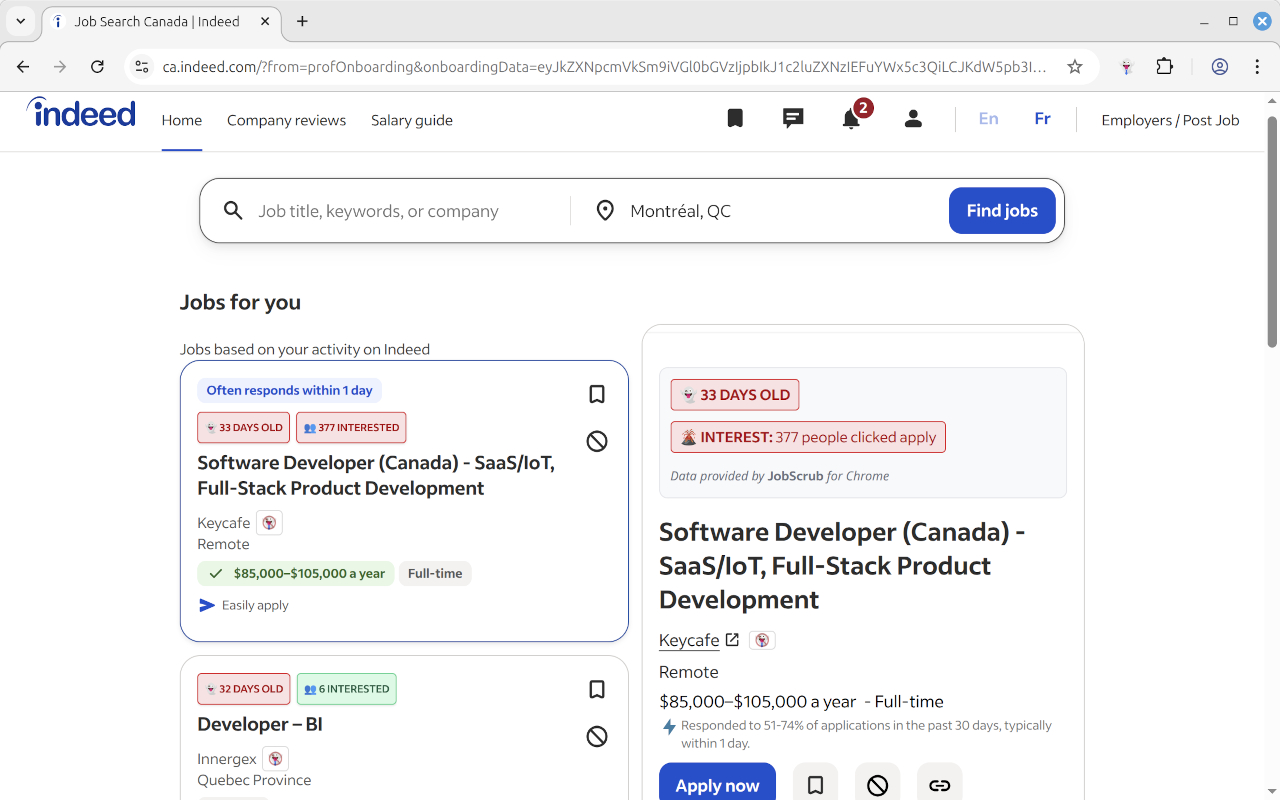The height and width of the screenshot is (800, 1280).
Task: Switch language to Fr
Action: (x=1042, y=119)
